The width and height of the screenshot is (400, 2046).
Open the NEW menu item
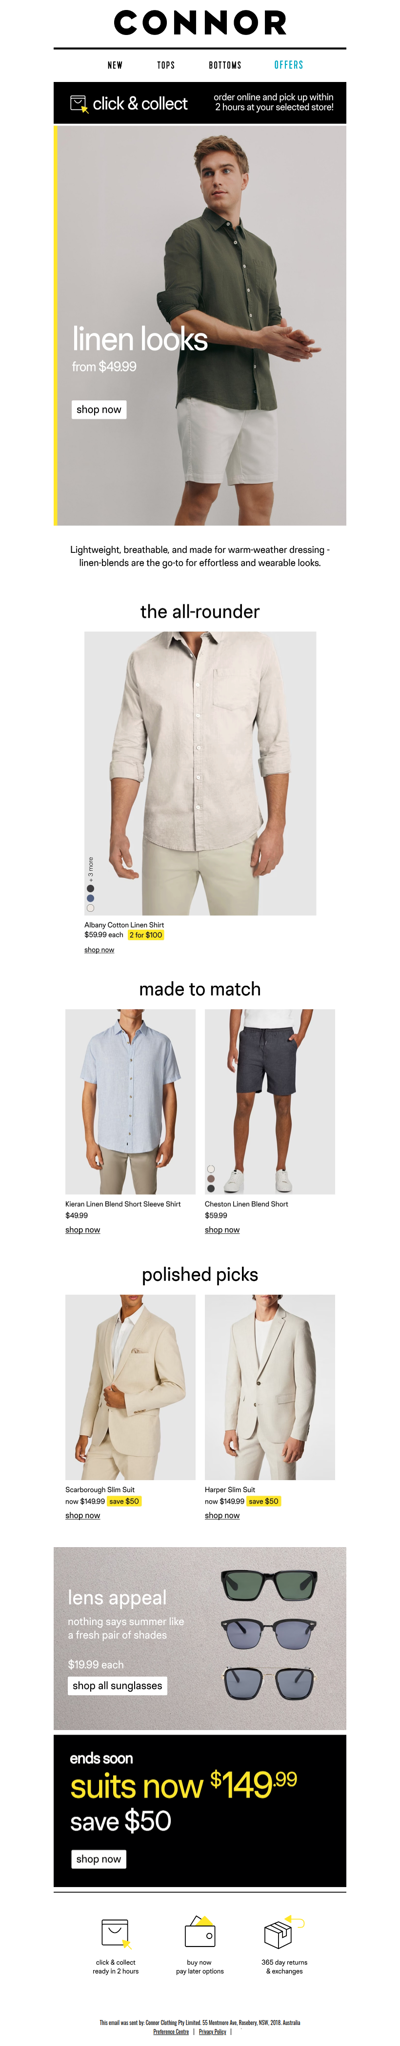[x=115, y=65]
